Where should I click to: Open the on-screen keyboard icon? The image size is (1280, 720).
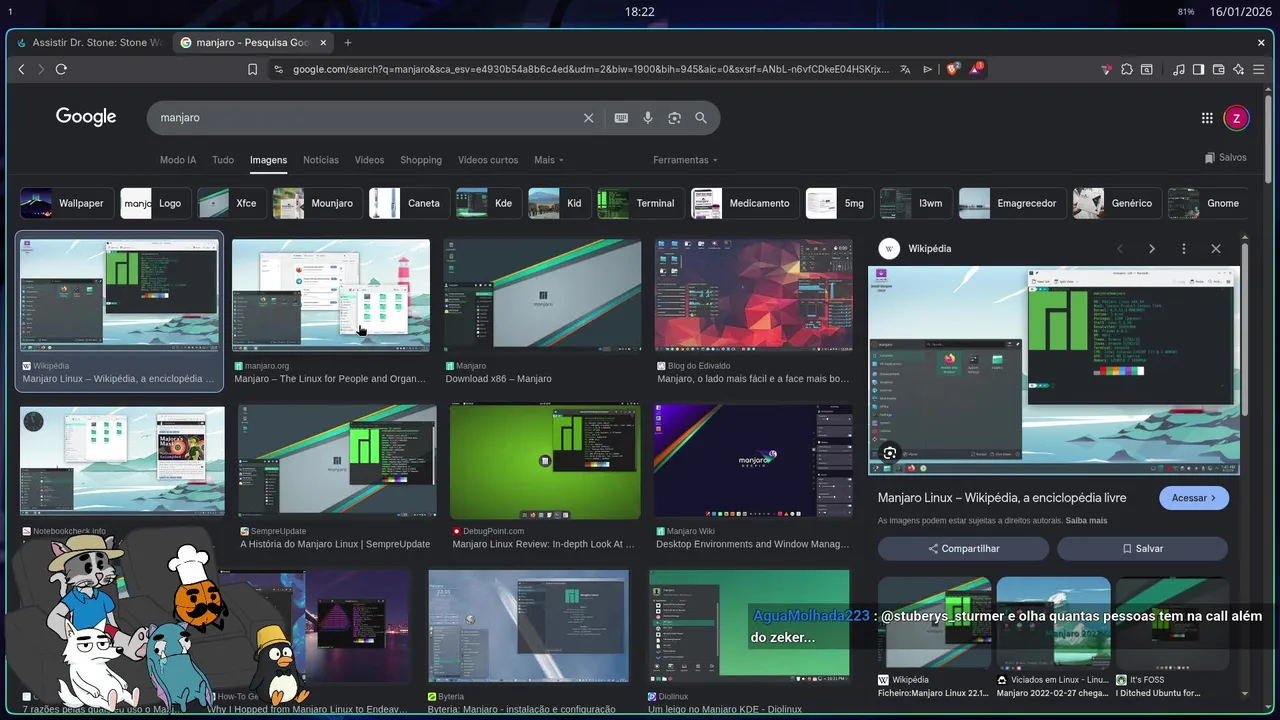[x=621, y=118]
